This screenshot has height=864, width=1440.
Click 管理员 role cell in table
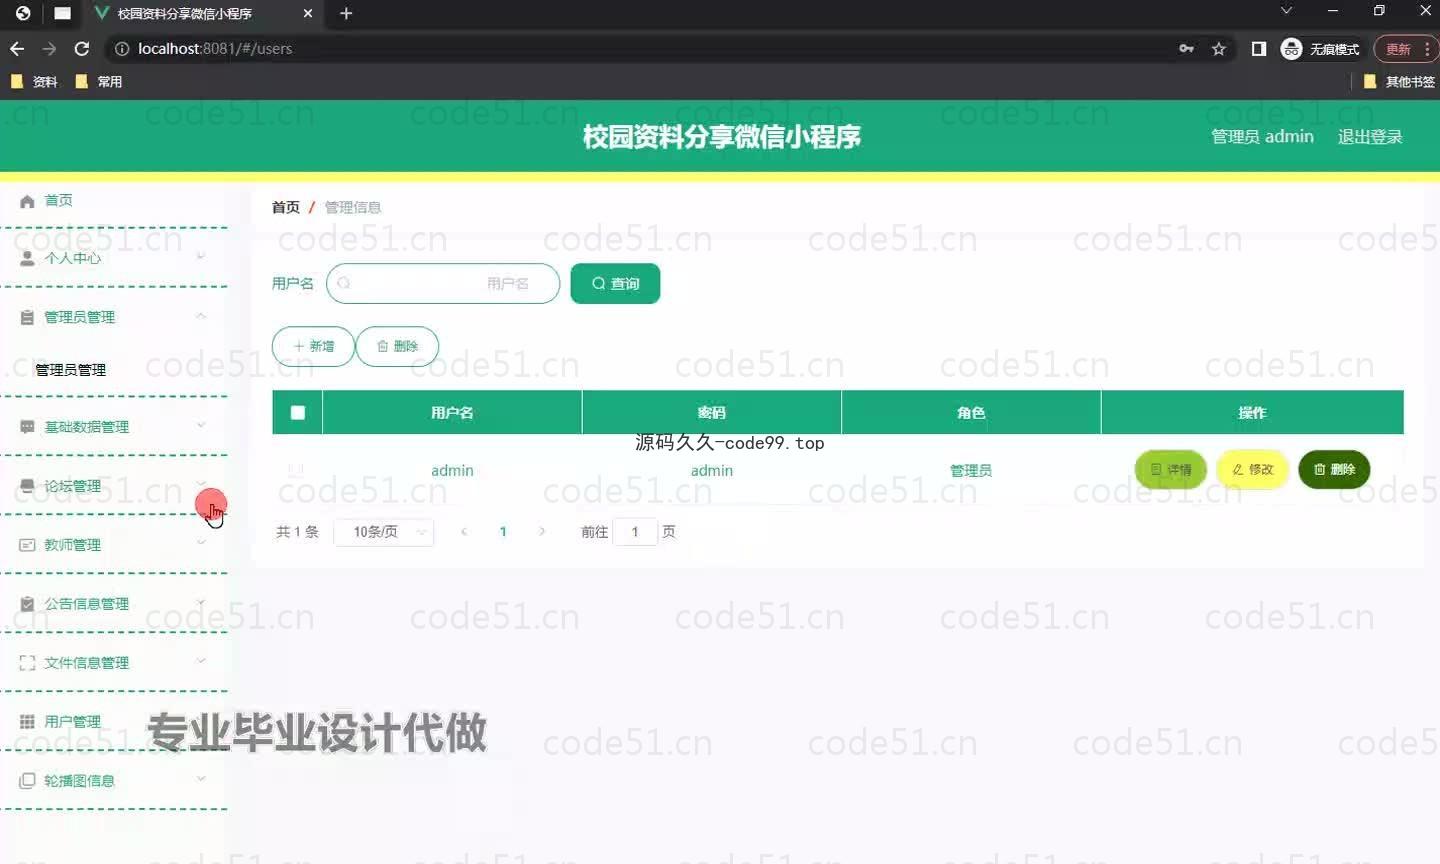coord(971,470)
